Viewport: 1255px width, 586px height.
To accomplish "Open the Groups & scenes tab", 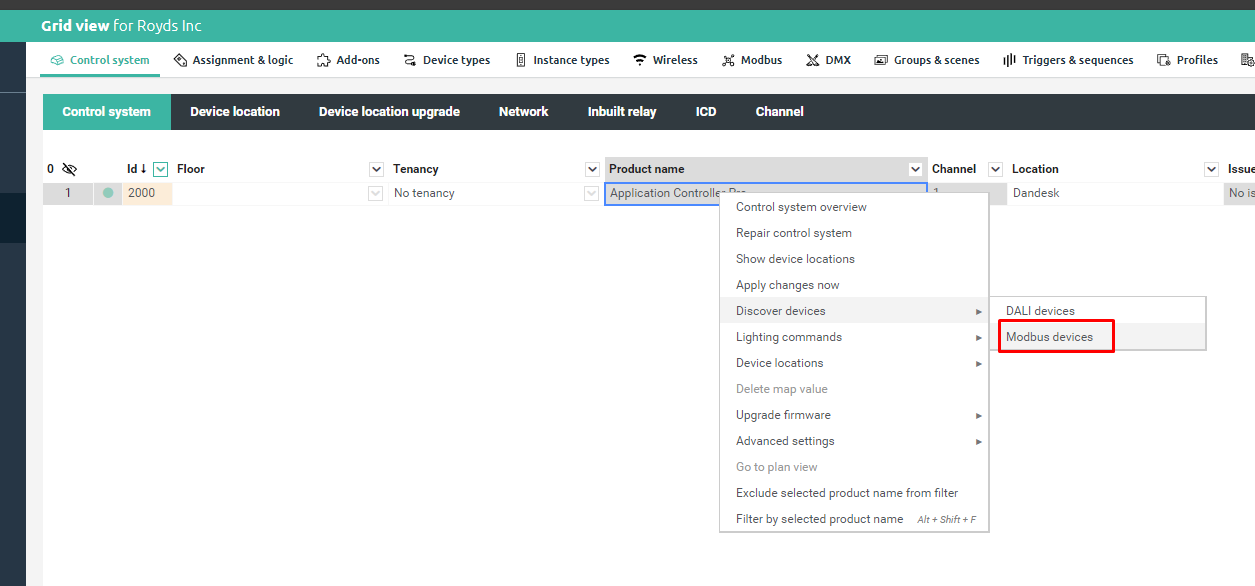I will pos(926,60).
